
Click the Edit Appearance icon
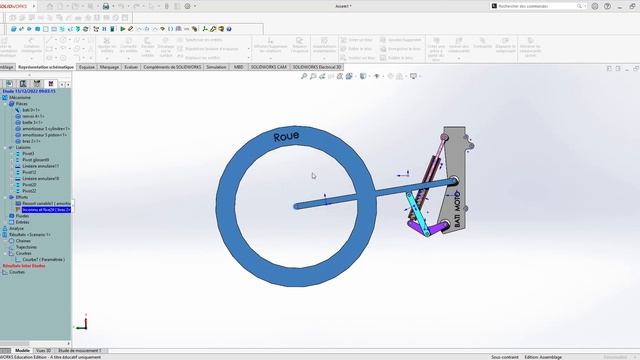pyautogui.click(x=390, y=76)
